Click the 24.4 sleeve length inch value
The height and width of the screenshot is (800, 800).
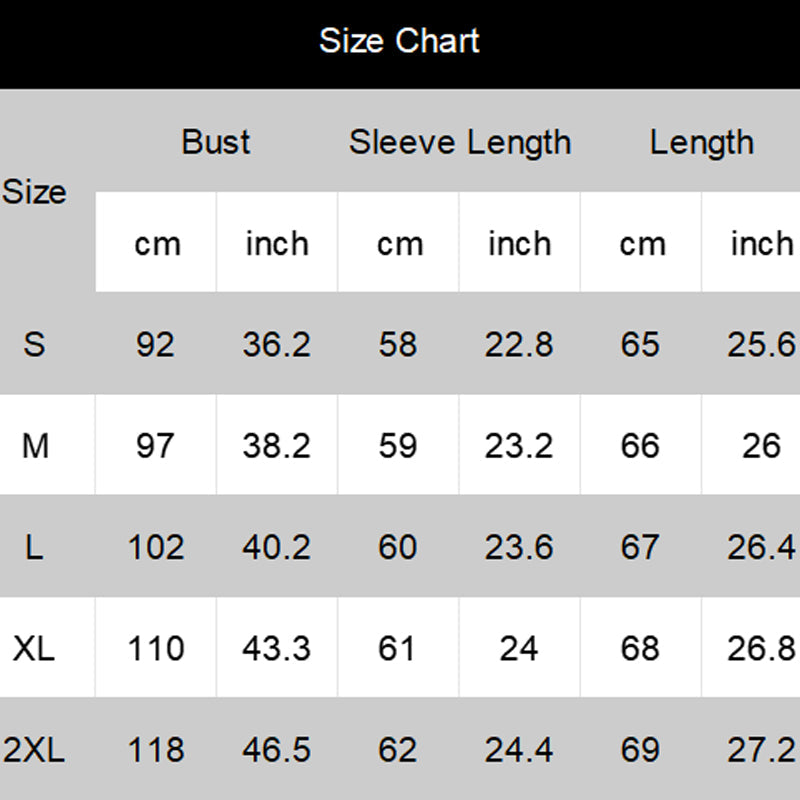click(x=518, y=749)
